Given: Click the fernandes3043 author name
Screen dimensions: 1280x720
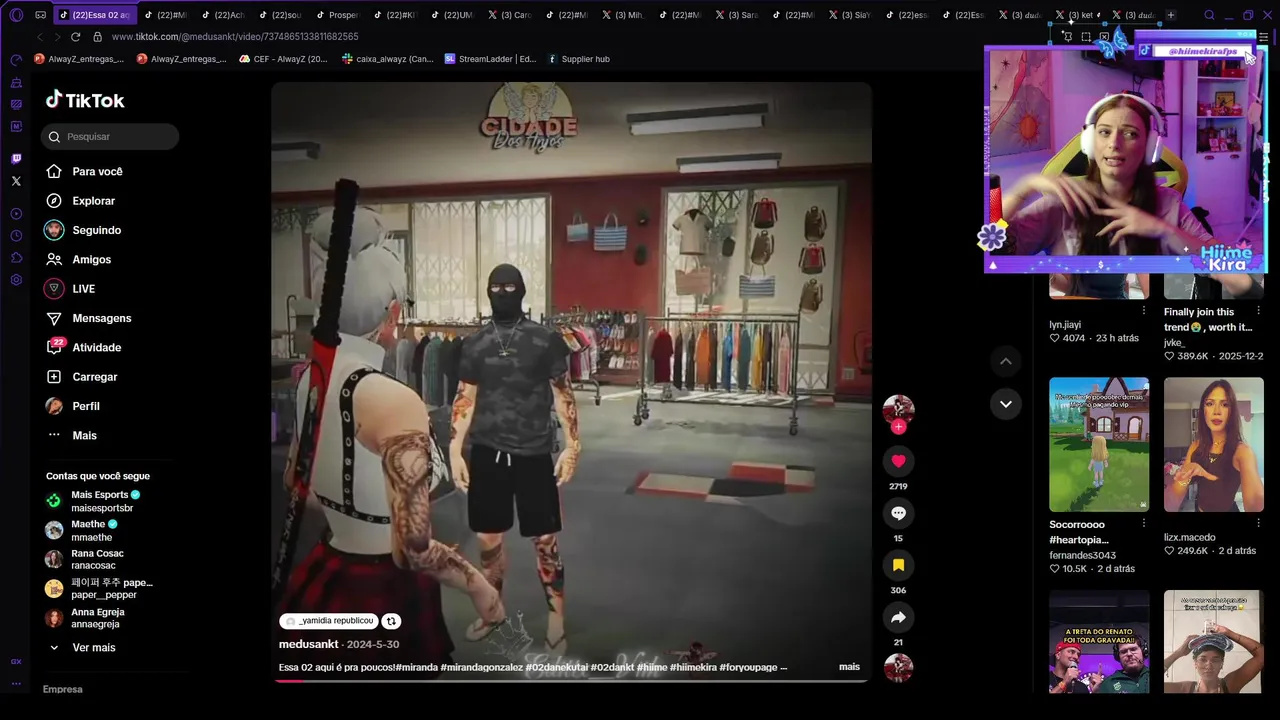Looking at the screenshot, I should [x=1082, y=555].
